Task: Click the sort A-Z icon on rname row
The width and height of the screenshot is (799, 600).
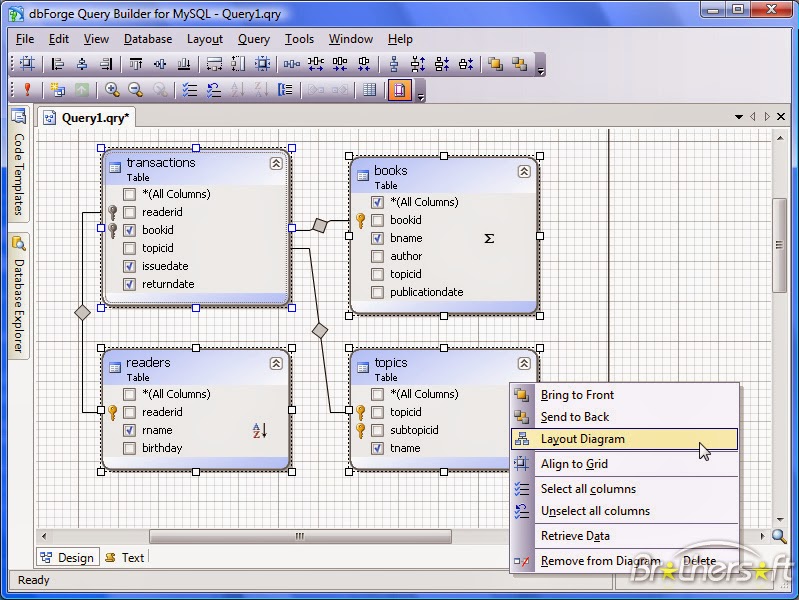Action: click(259, 430)
